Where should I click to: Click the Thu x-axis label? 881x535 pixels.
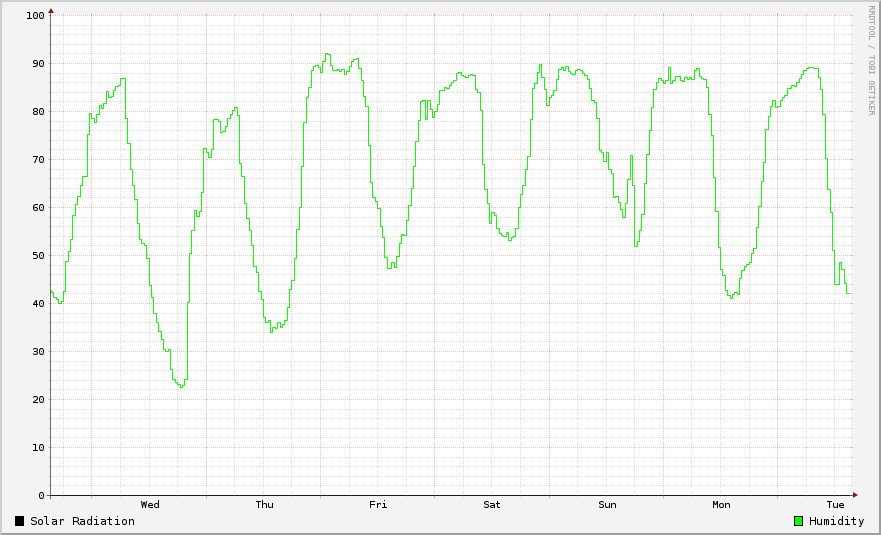[x=265, y=505]
